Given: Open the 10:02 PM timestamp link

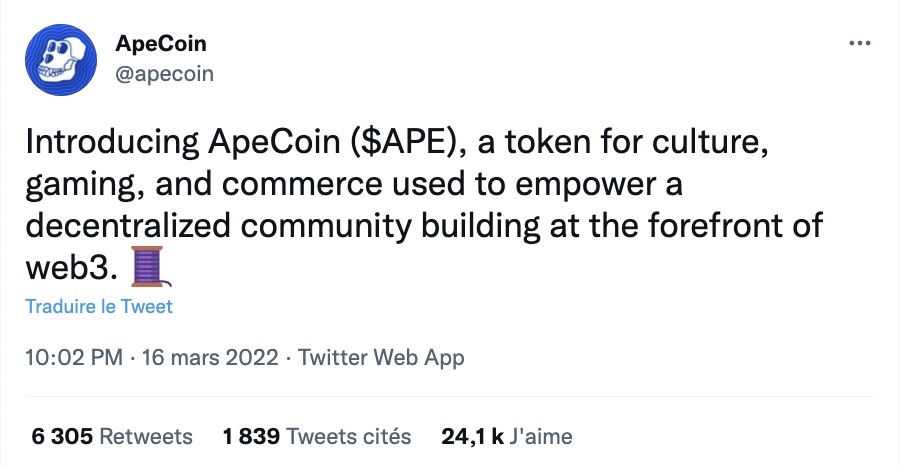Looking at the screenshot, I should click(74, 358).
